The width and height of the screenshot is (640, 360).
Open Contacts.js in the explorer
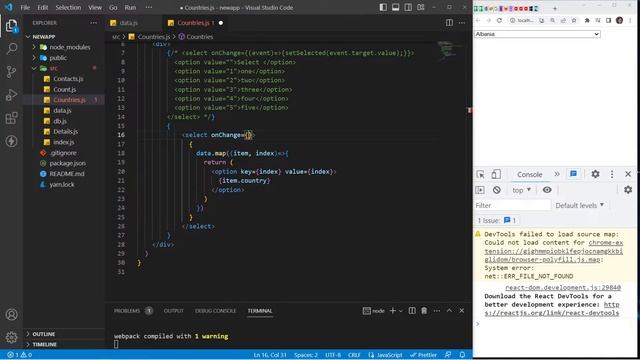click(x=68, y=79)
